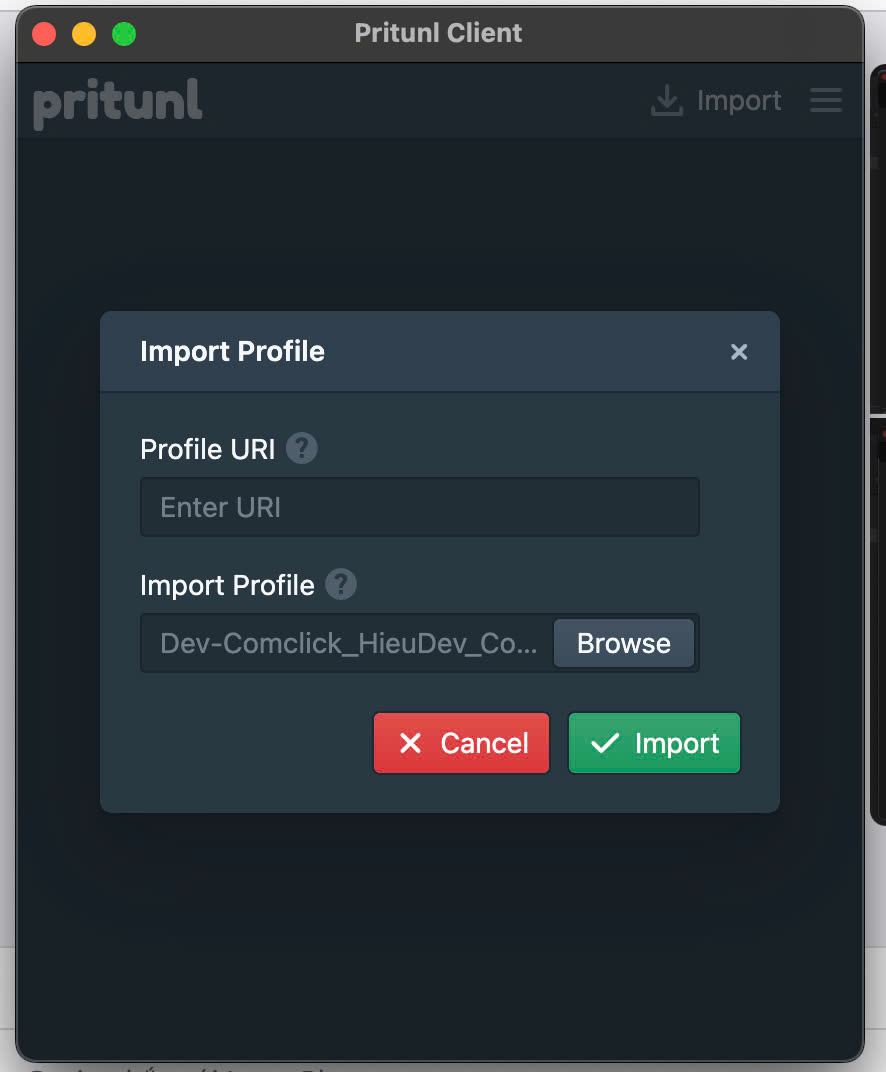Screen dimensions: 886x1072
Task: Show help for the Profile URI field
Action: point(301,448)
